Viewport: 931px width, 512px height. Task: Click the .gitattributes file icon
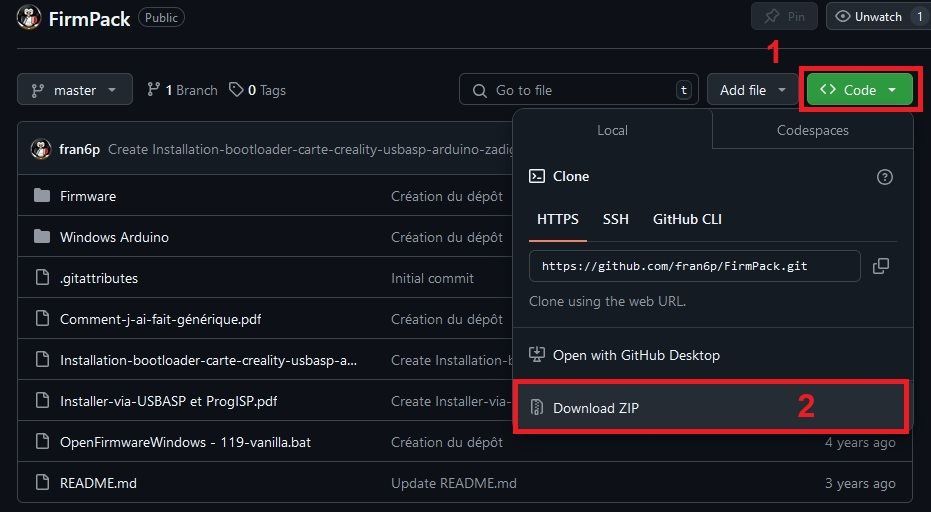(42, 277)
